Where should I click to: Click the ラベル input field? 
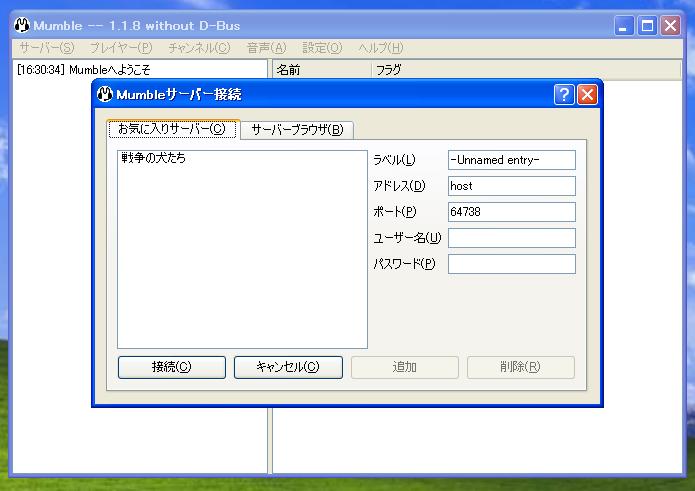pyautogui.click(x=511, y=160)
